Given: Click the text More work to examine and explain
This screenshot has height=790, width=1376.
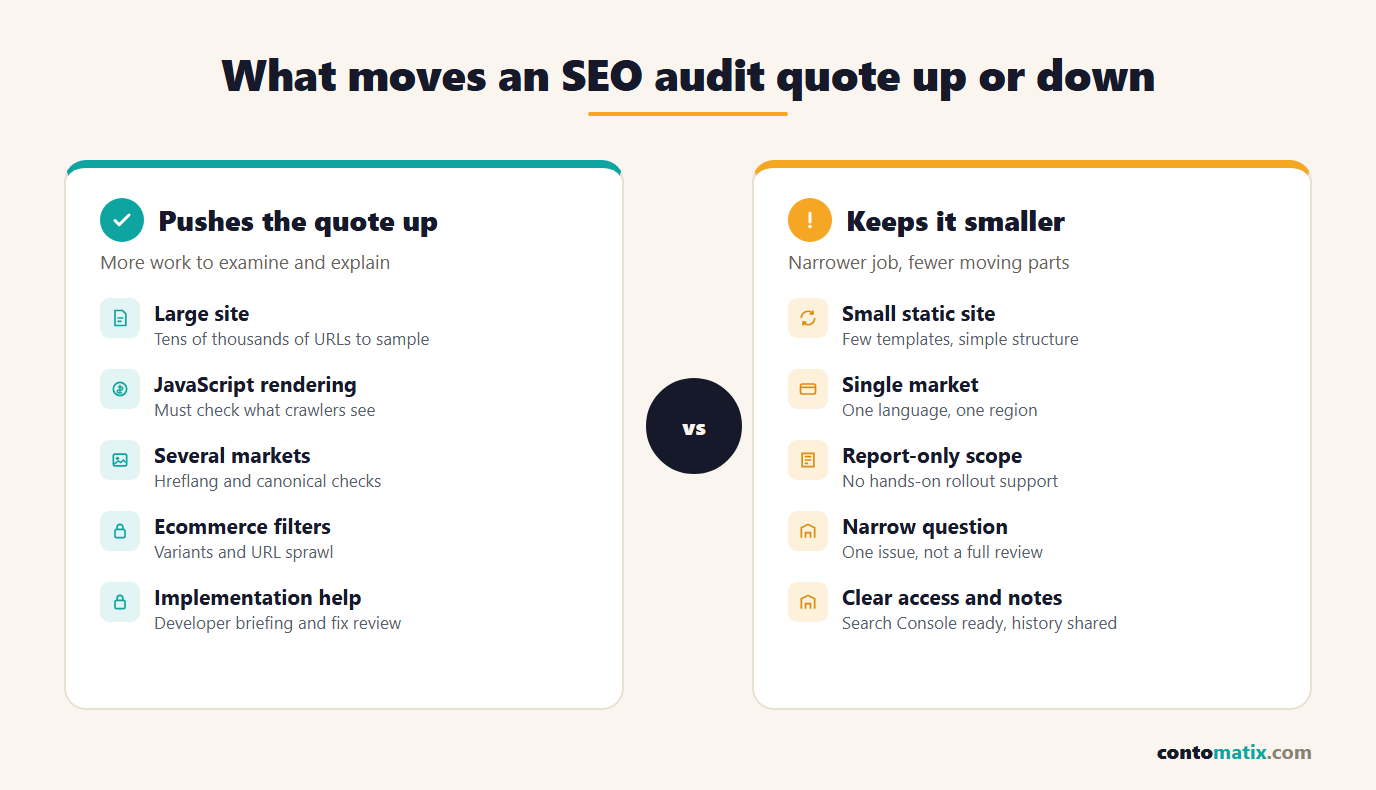Looking at the screenshot, I should 245,263.
